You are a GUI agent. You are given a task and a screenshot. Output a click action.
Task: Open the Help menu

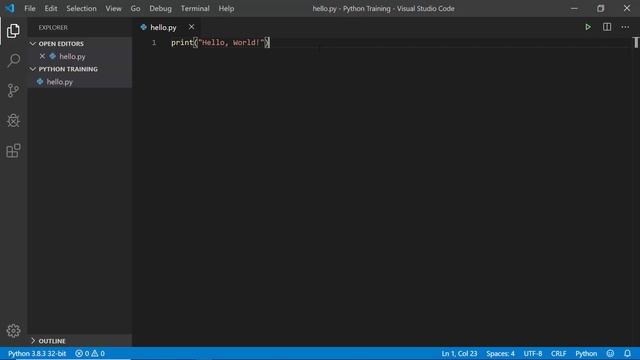[226, 8]
